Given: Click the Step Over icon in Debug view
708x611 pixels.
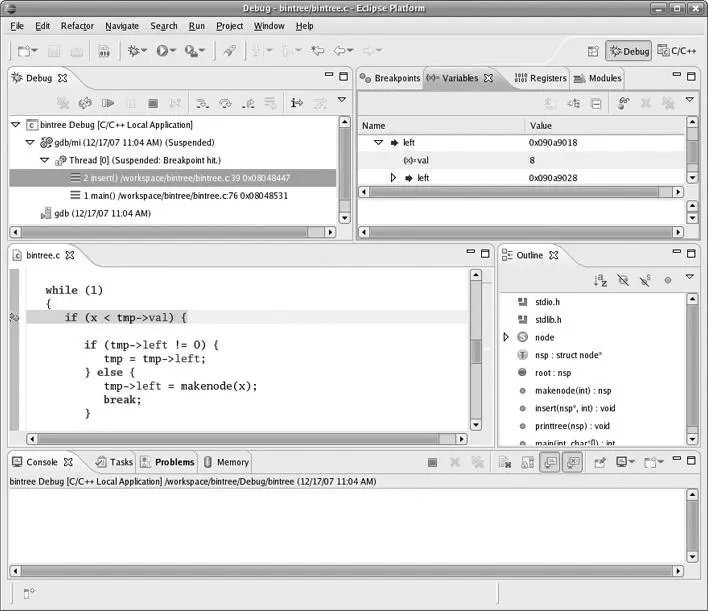Looking at the screenshot, I should tap(225, 103).
